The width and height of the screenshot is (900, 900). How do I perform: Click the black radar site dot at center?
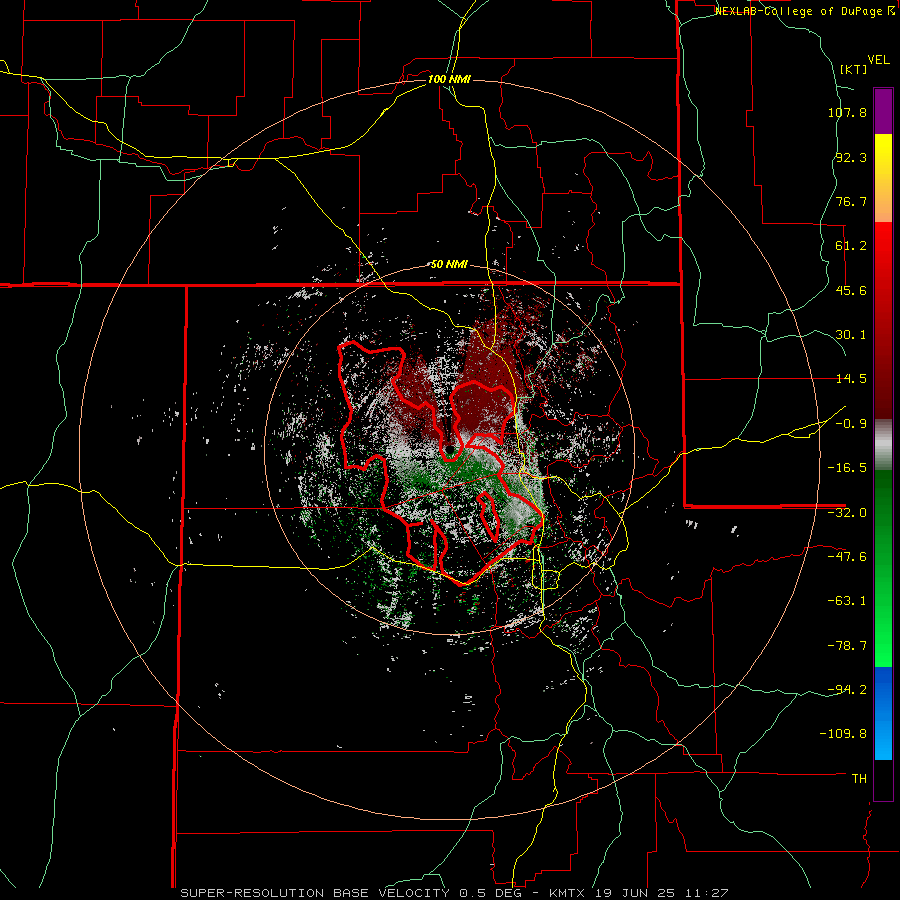[449, 449]
